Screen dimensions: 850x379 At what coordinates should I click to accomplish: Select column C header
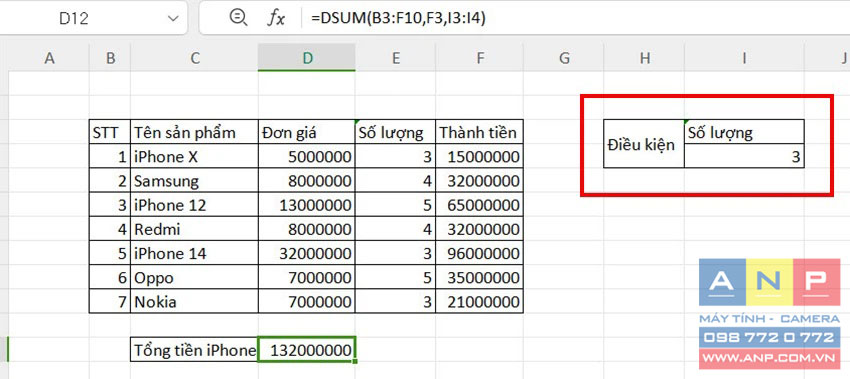click(195, 58)
